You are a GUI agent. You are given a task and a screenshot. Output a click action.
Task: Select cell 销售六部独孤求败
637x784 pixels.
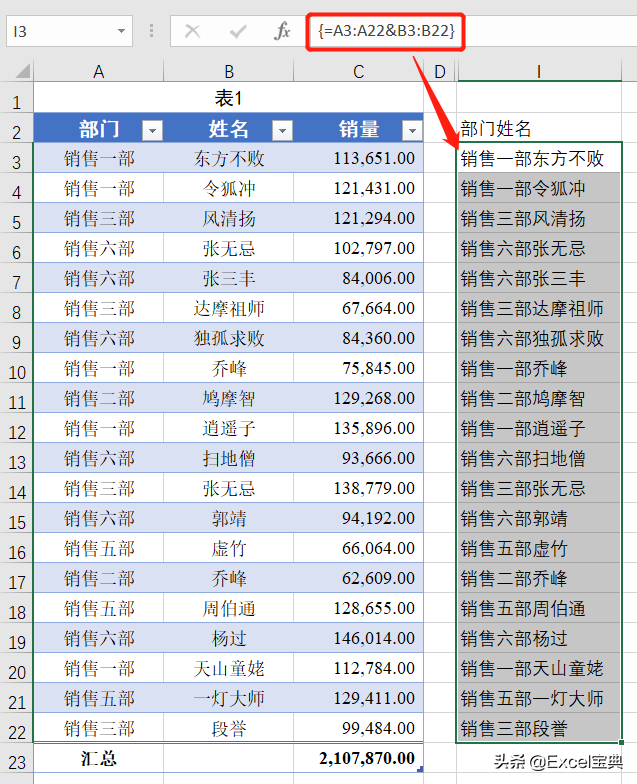539,338
